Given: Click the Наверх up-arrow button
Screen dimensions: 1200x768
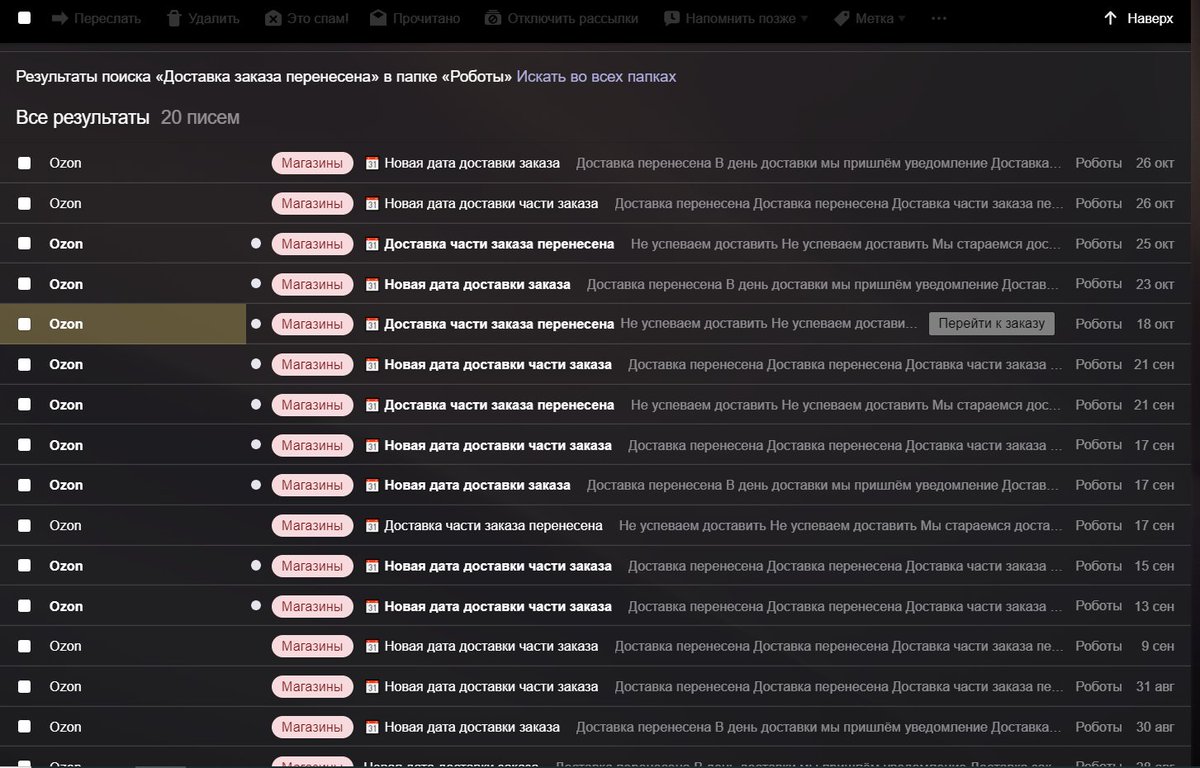Looking at the screenshot, I should [1138, 18].
